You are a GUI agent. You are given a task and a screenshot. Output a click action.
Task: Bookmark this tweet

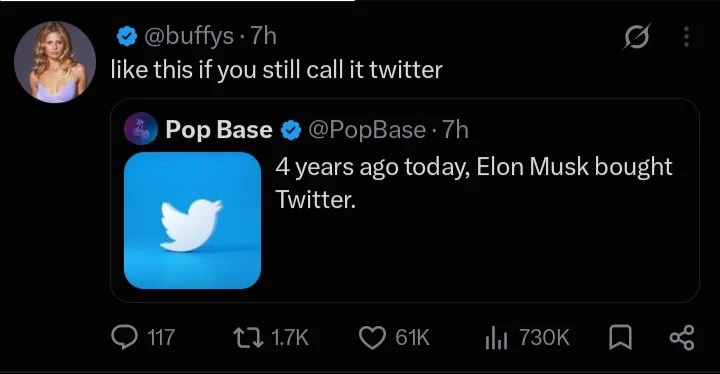coord(620,338)
